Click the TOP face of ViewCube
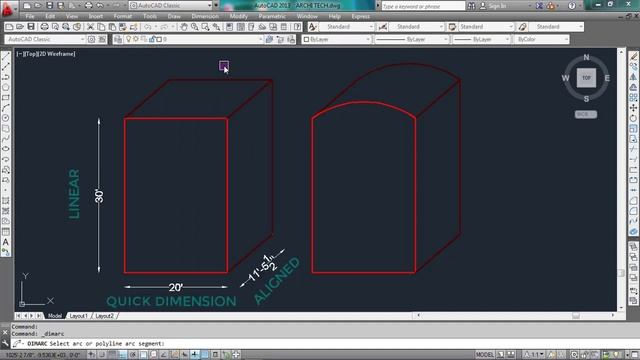Viewport: 640px width, 360px height. coord(587,78)
